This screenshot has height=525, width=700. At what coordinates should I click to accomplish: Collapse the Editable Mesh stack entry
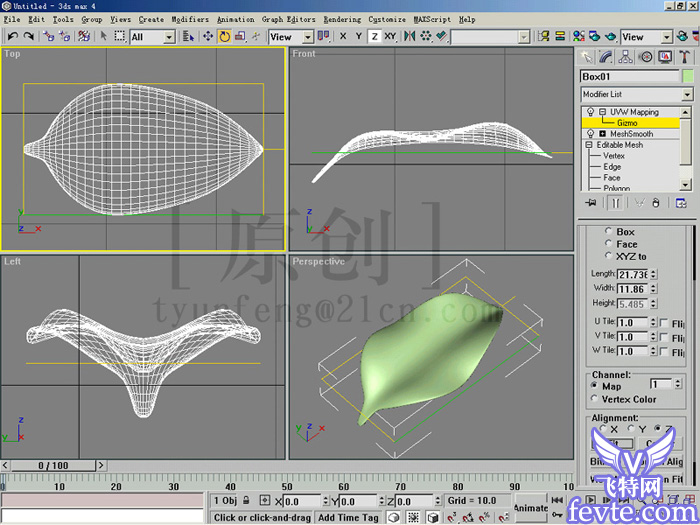589,145
